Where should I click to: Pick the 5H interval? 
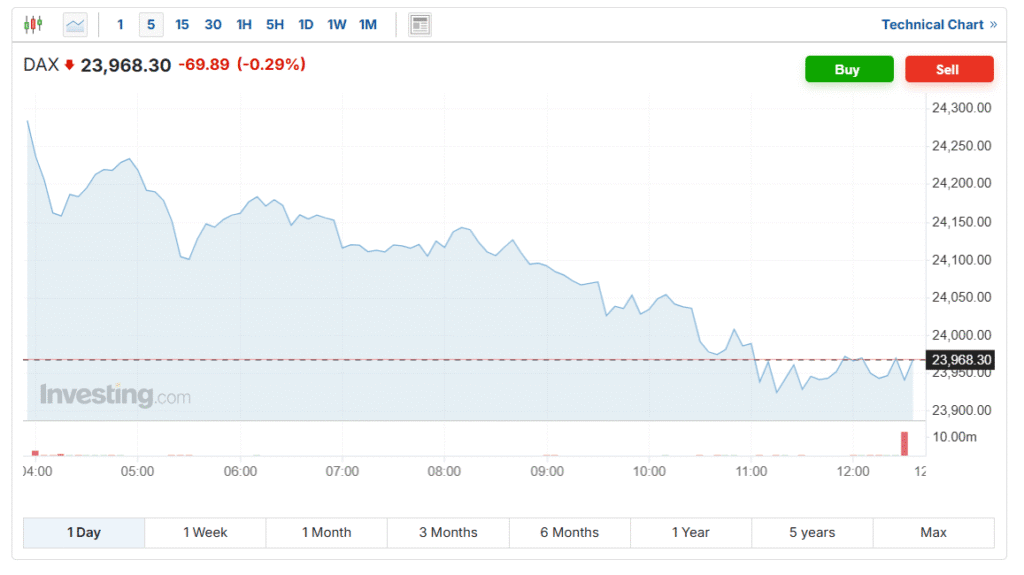[x=275, y=24]
